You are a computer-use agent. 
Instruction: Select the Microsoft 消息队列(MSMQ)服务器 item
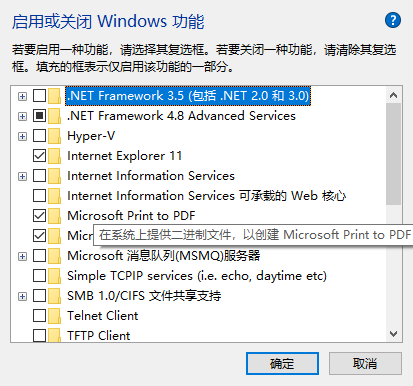[x=163, y=256]
